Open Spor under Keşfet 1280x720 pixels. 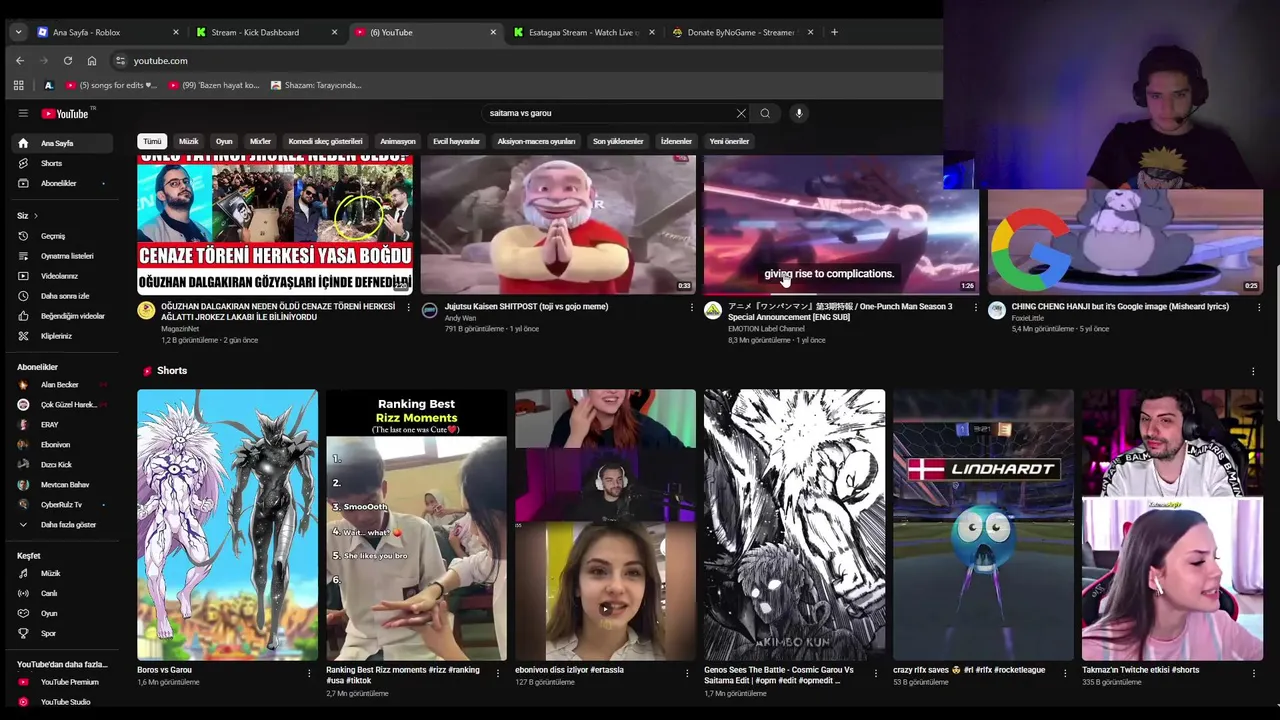62,633
